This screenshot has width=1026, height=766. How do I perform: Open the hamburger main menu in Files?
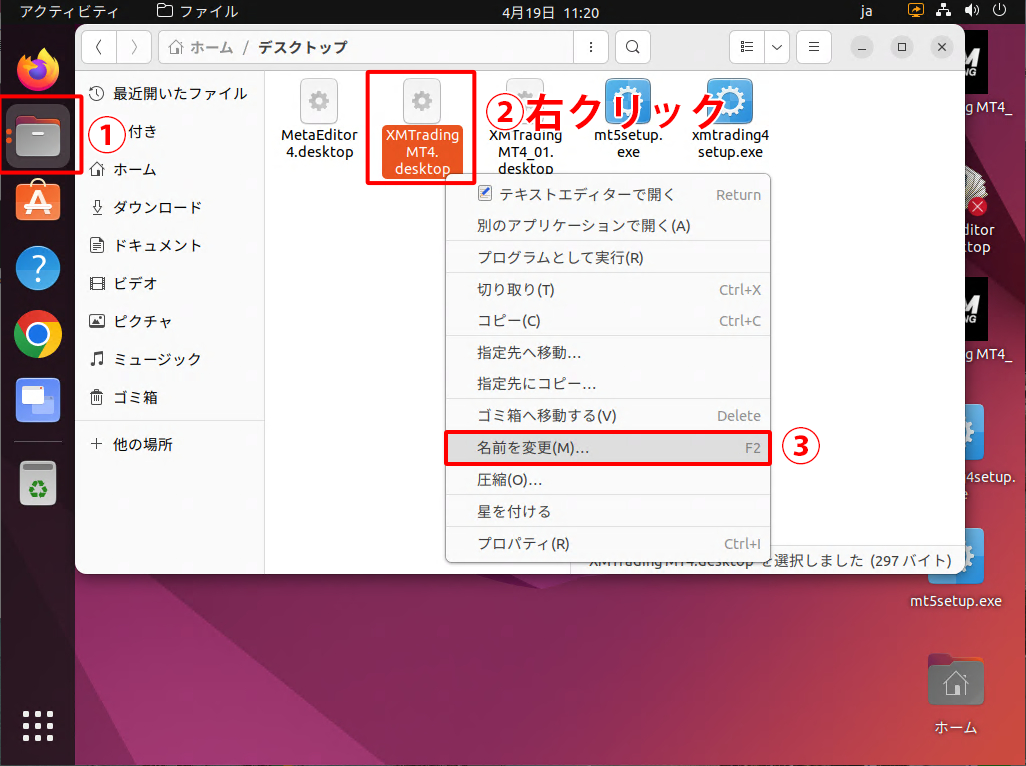pyautogui.click(x=814, y=47)
